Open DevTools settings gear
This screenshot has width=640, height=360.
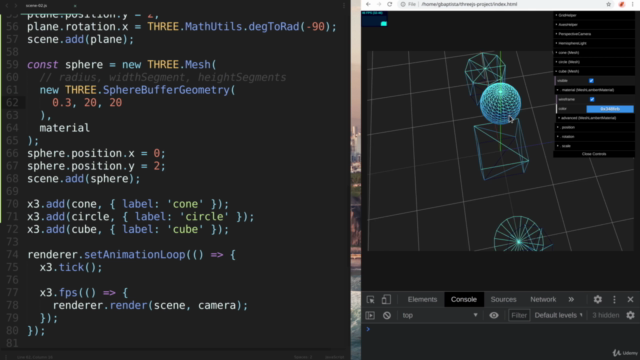[598, 300]
